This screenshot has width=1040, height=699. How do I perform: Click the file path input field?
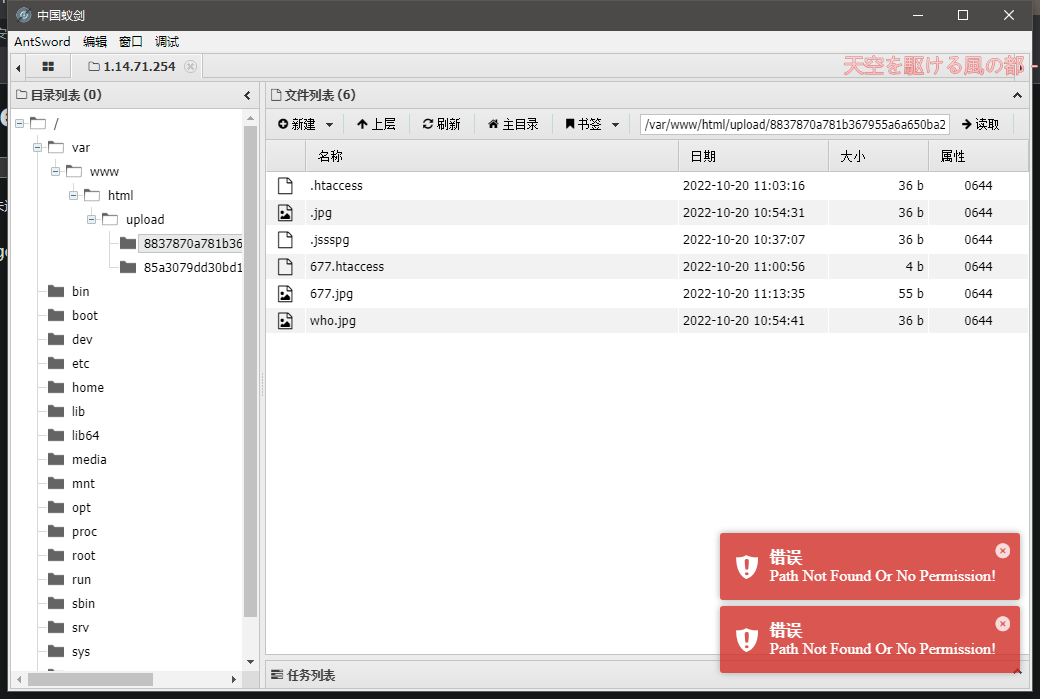794,124
